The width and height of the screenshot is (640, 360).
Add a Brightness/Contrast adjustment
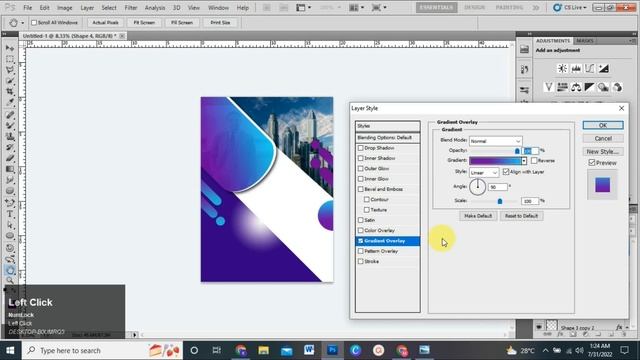(x=562, y=69)
